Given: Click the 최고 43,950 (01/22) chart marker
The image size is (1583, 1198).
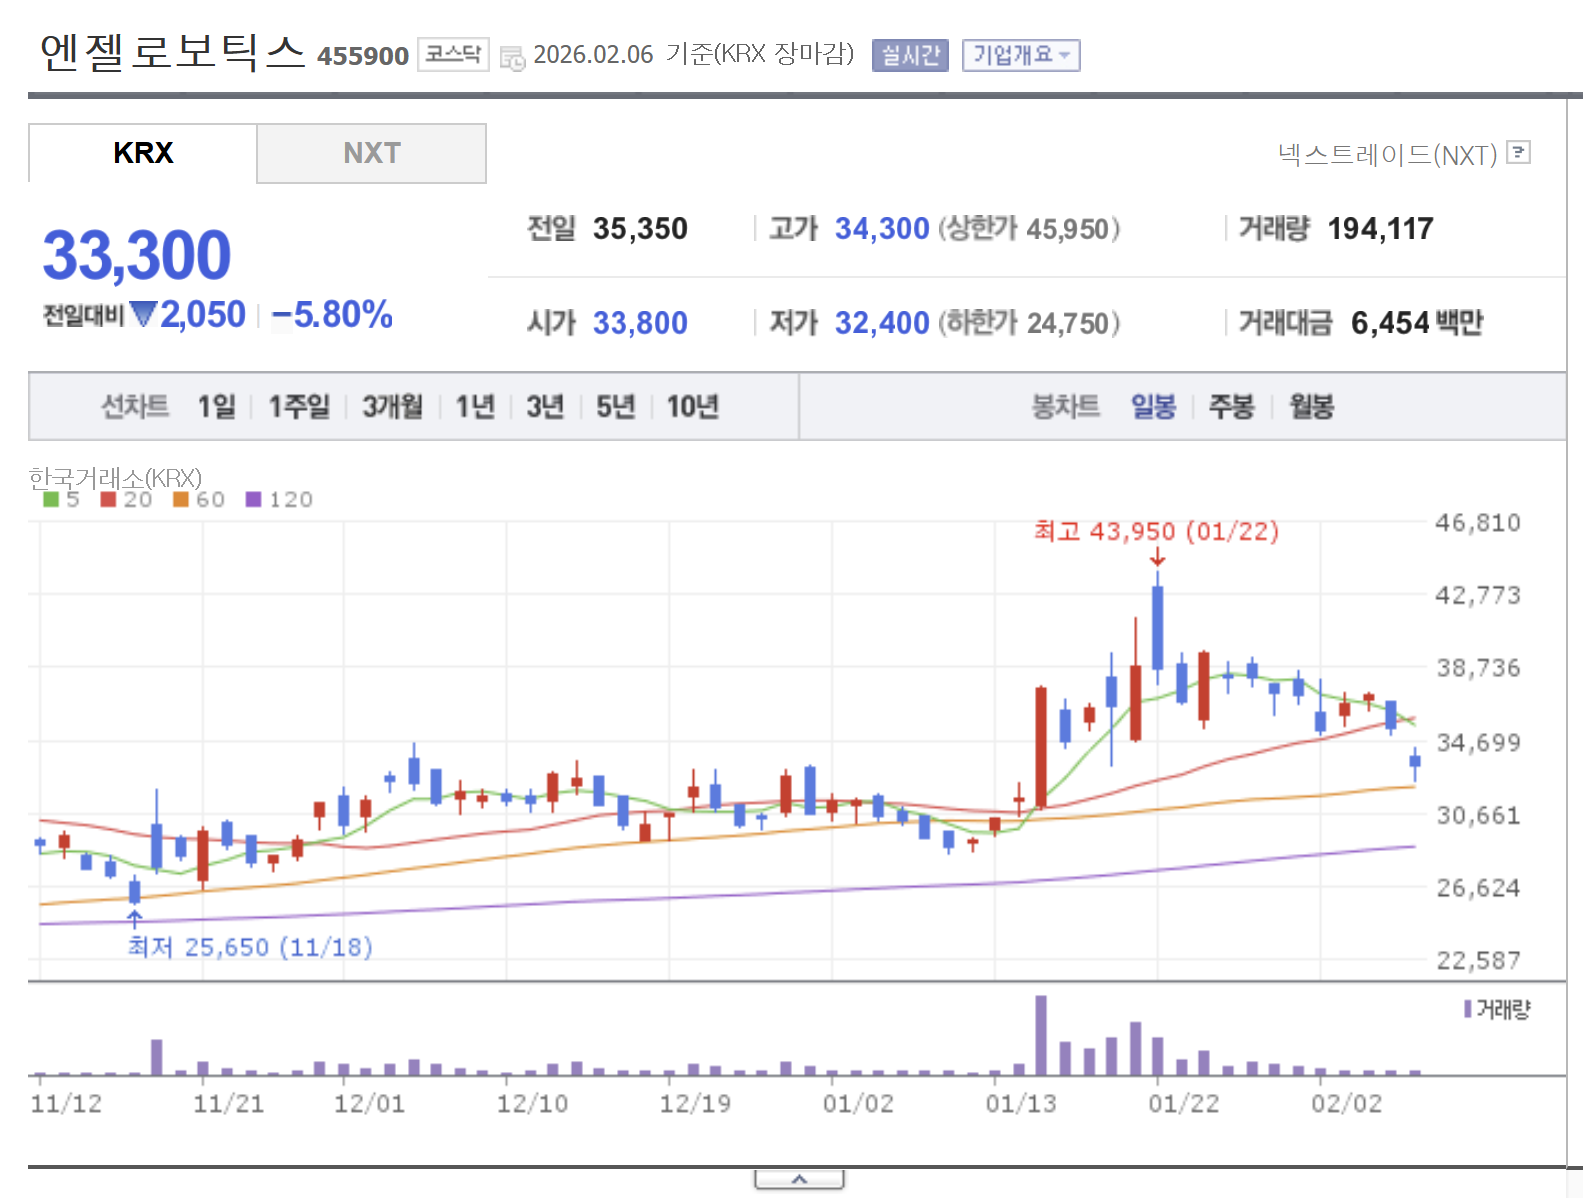Looking at the screenshot, I should (1156, 531).
